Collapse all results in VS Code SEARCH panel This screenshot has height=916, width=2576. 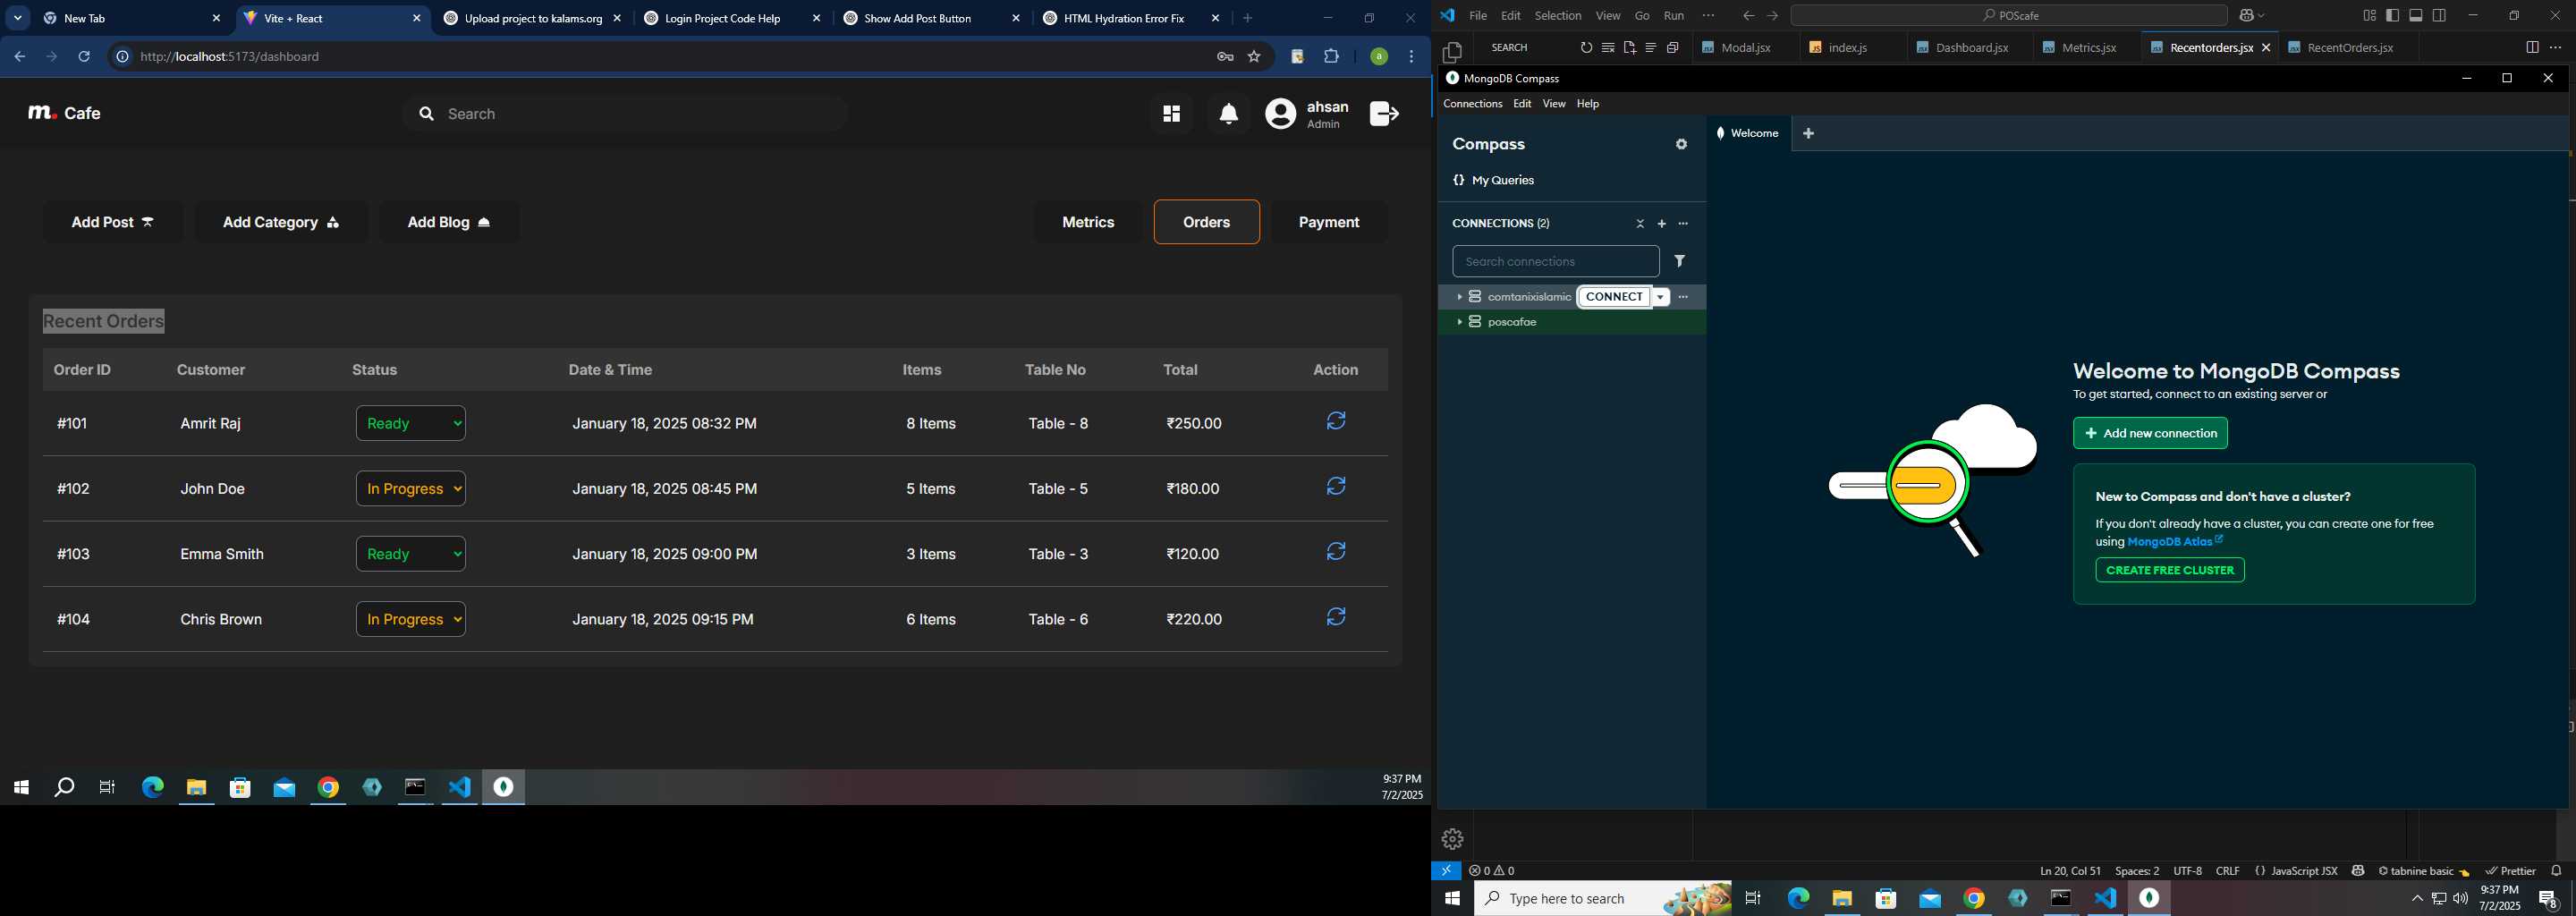click(1673, 48)
